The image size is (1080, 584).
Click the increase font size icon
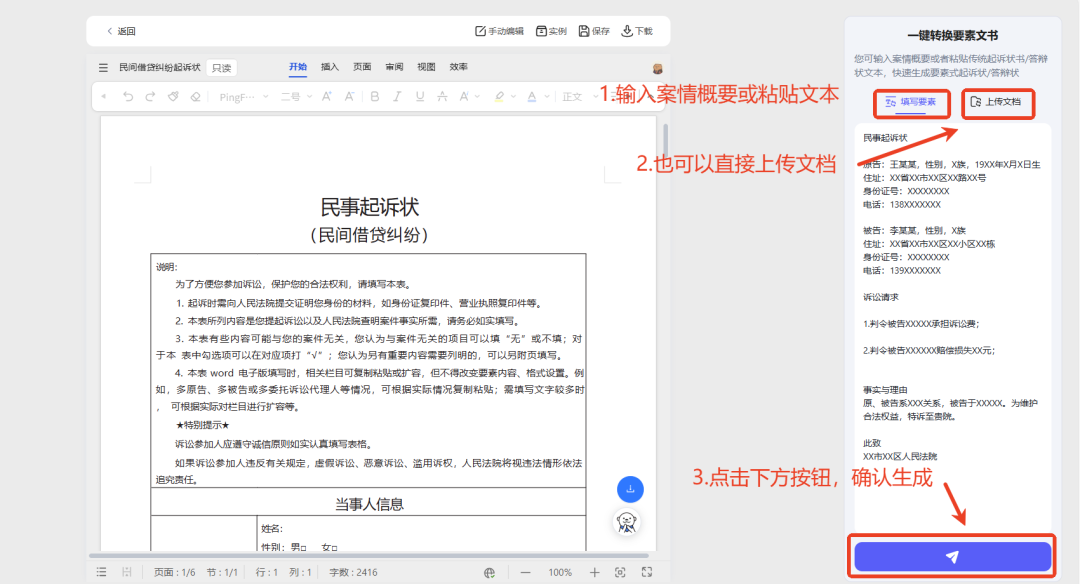coord(326,97)
